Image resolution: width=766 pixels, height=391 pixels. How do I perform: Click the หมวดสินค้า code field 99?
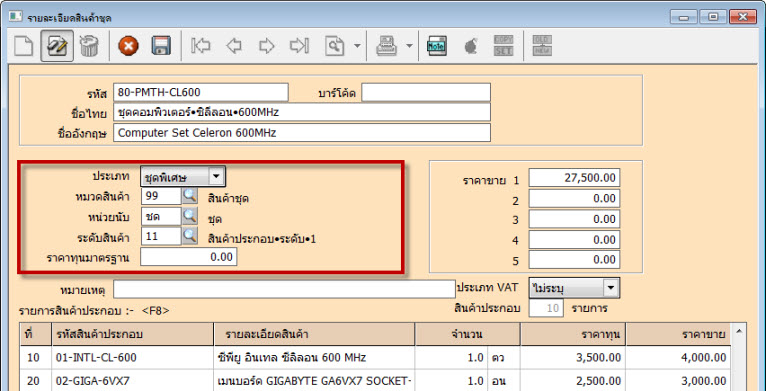pyautogui.click(x=161, y=196)
